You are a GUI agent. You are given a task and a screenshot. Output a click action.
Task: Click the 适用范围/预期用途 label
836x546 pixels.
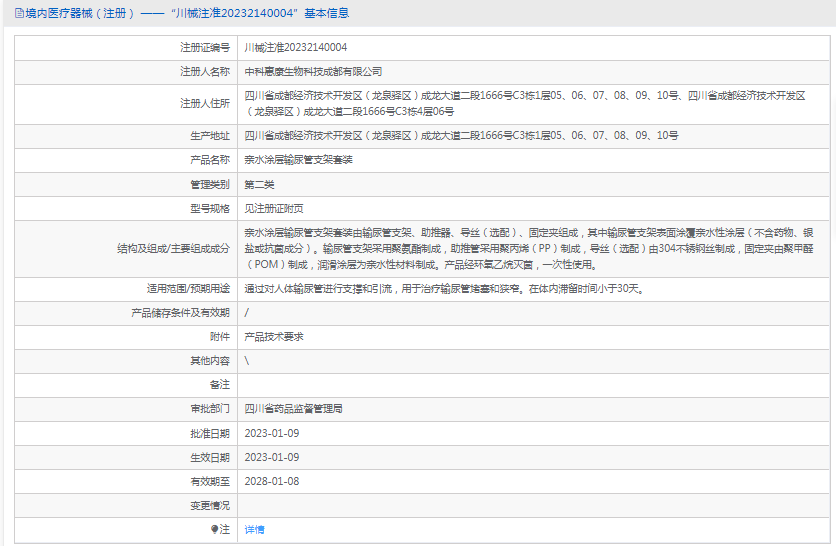[188, 289]
